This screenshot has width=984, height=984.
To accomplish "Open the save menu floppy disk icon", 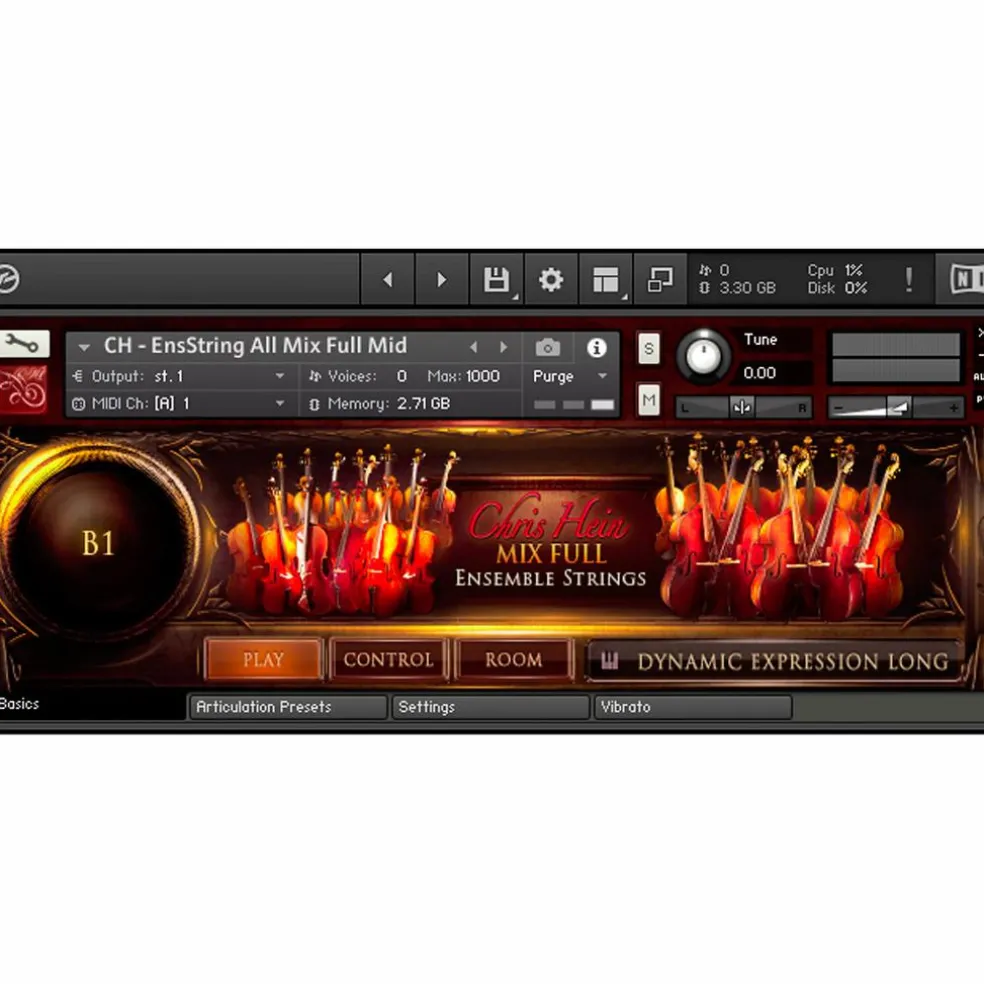I will click(496, 279).
